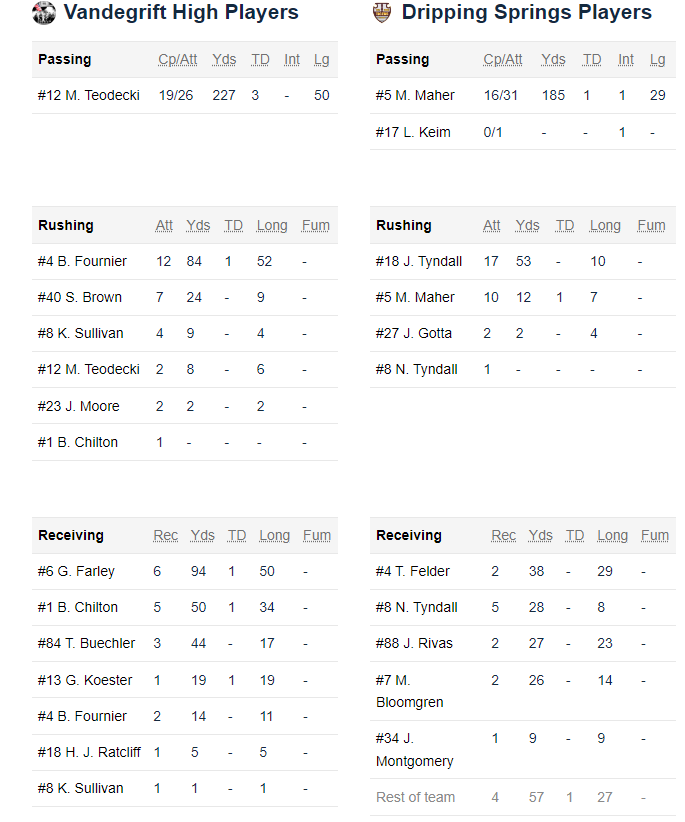Click the Dripping Springs team logo icon
The image size is (685, 822).
coord(382,13)
